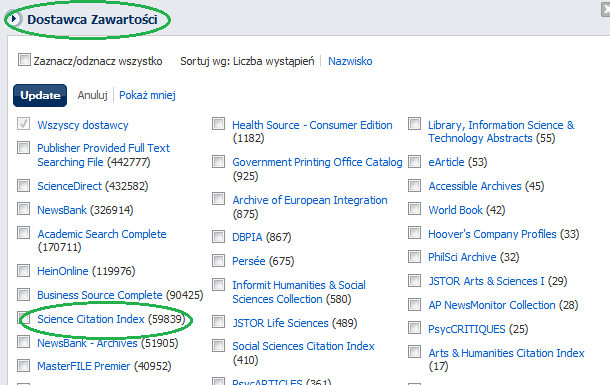This screenshot has height=385, width=610.
Task: Click the Update button
Action: 40,95
